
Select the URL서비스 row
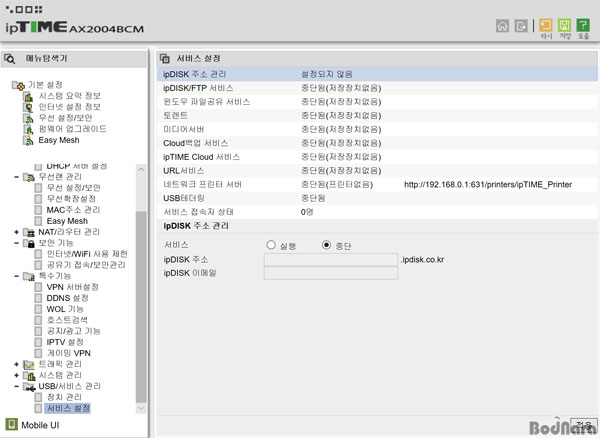tap(377, 171)
